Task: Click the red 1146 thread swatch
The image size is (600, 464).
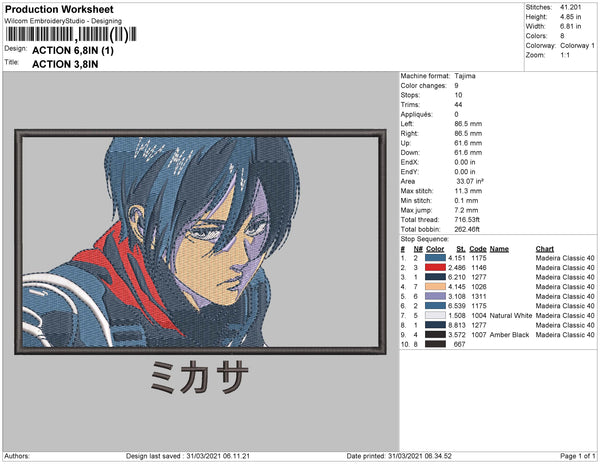Action: (435, 268)
